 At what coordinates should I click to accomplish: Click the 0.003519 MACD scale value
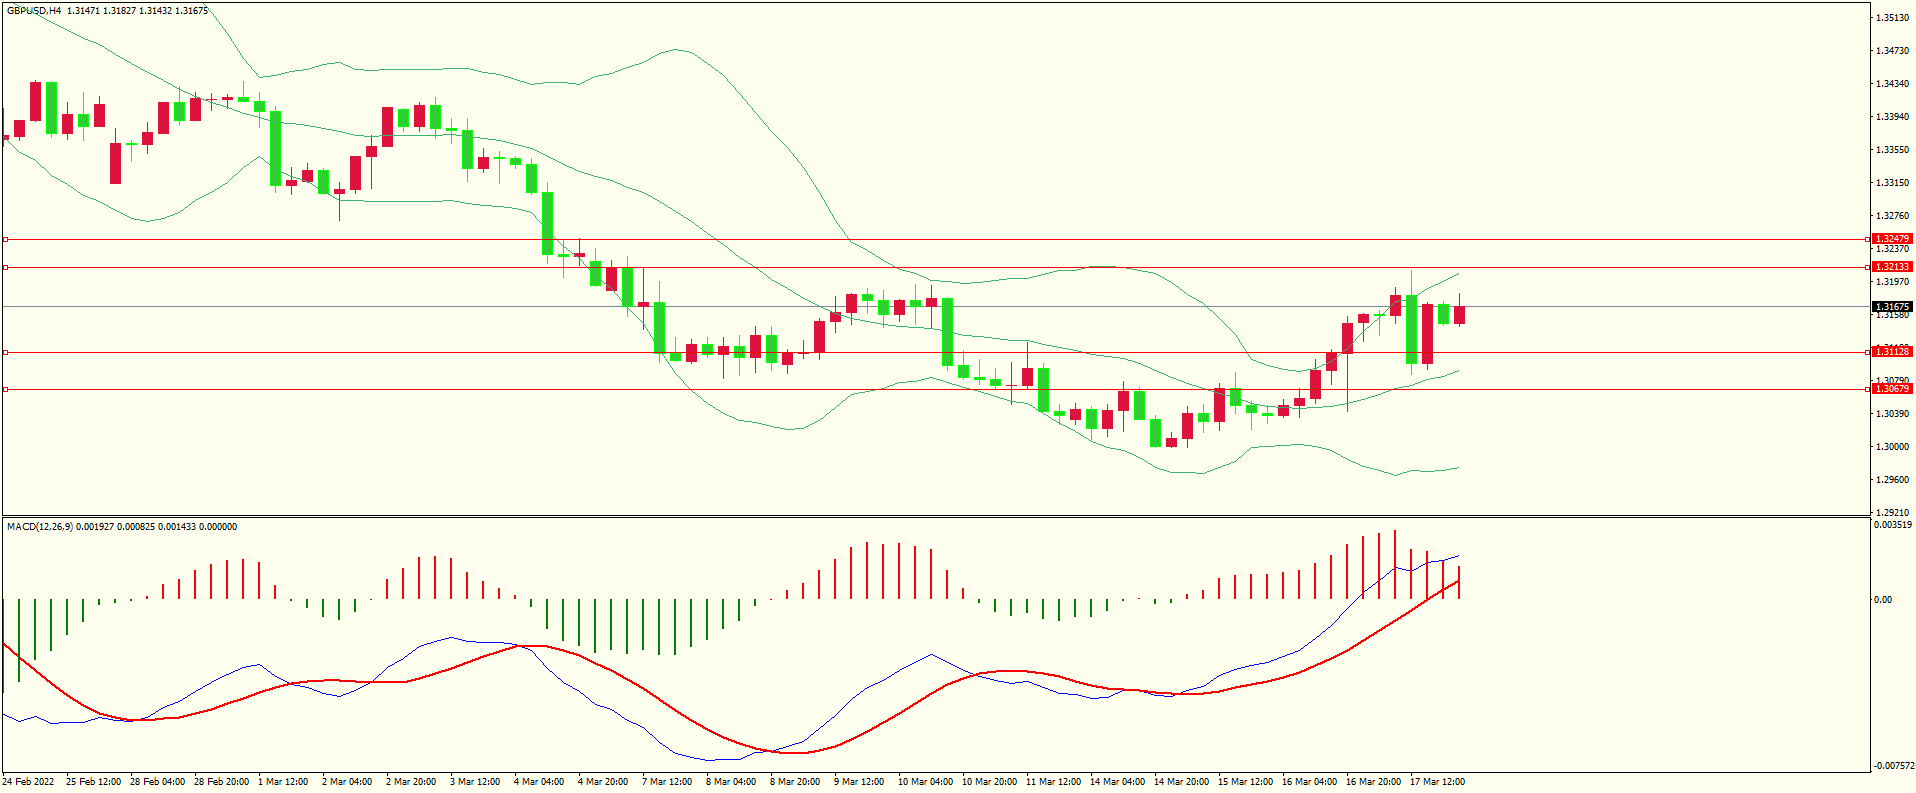coord(1893,525)
